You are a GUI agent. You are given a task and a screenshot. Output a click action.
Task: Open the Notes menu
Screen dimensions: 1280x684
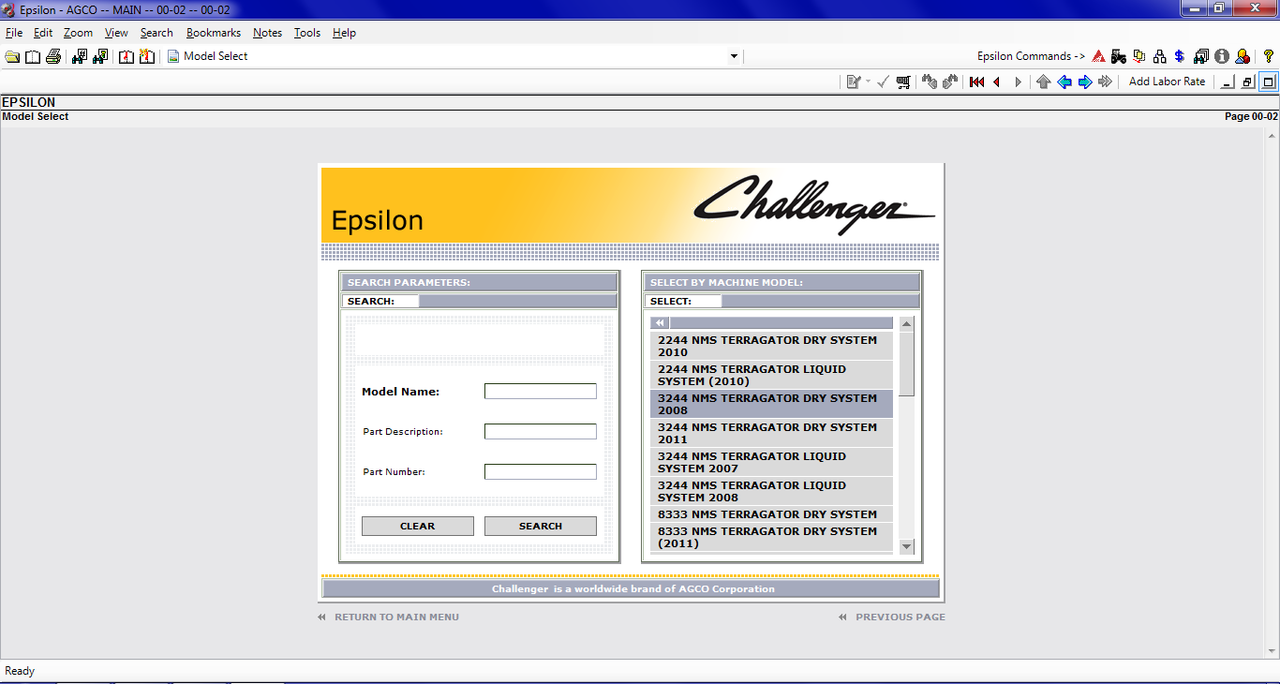(x=268, y=33)
